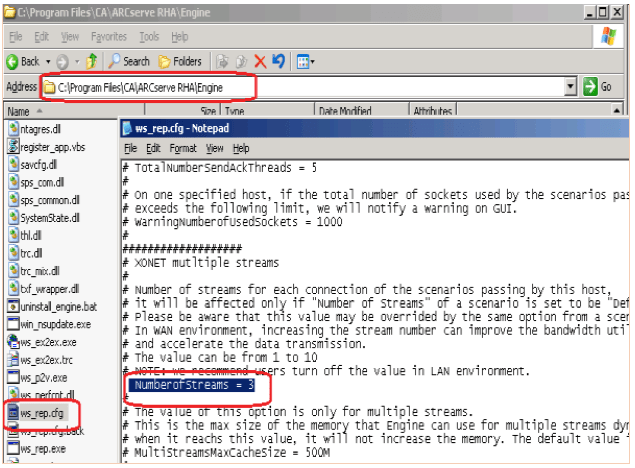Click the Back navigation arrow icon

click(x=13, y=61)
